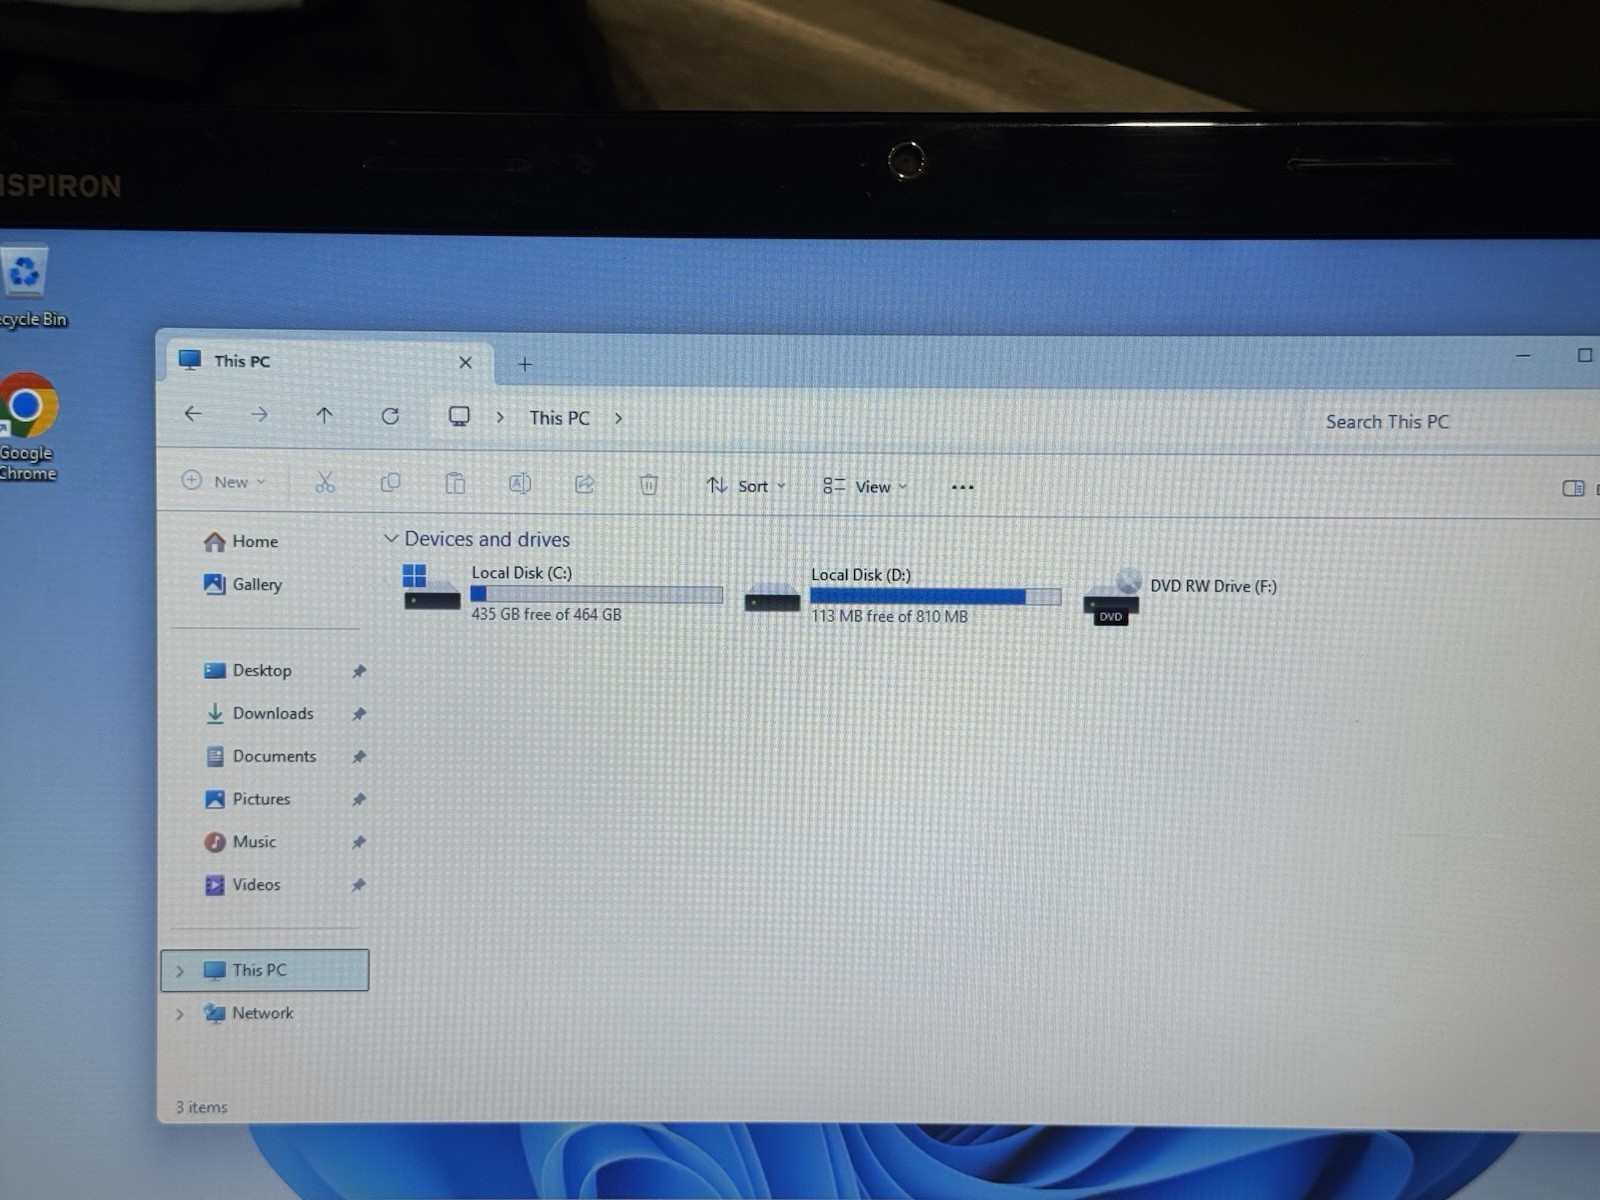Unpin Downloads using its pin icon
This screenshot has height=1200, width=1600.
click(x=358, y=714)
